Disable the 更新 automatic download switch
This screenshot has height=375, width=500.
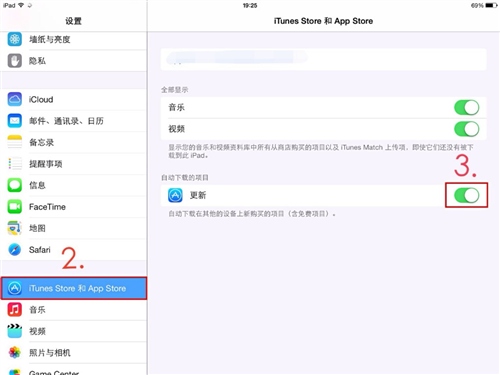[x=467, y=195]
